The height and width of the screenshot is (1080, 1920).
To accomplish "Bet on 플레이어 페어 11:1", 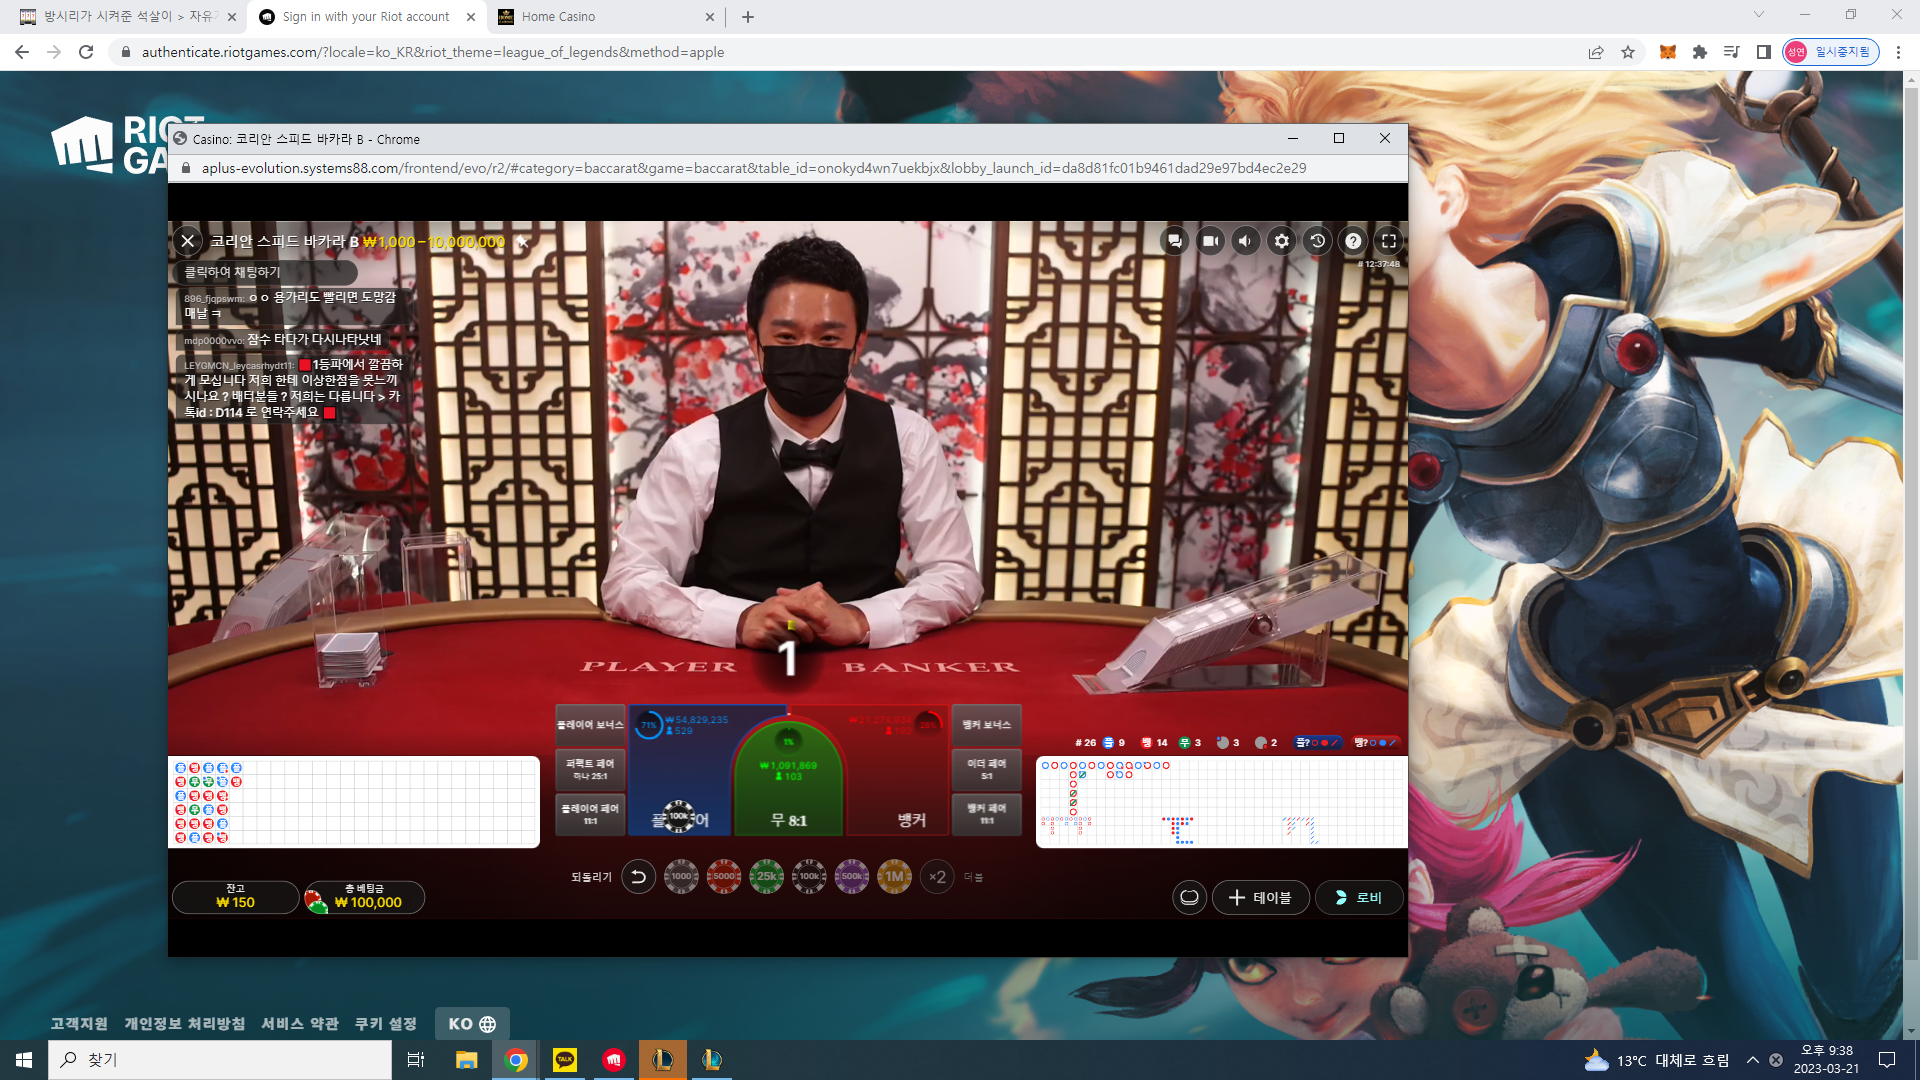I will point(590,814).
